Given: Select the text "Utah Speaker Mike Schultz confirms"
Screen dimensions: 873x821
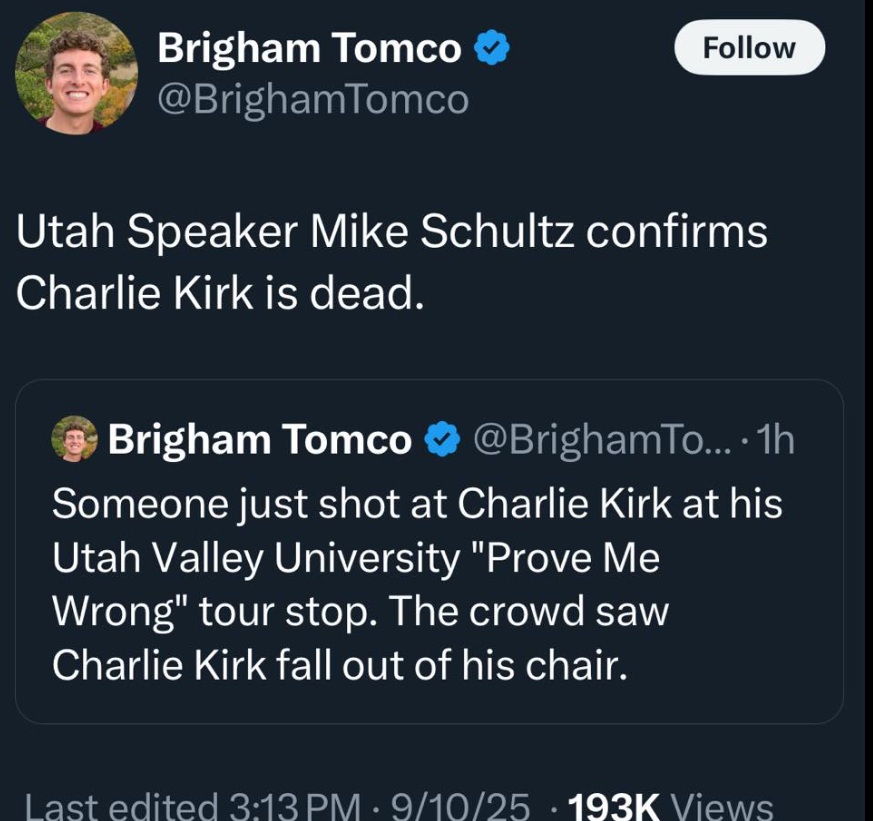Looking at the screenshot, I should (391, 233).
